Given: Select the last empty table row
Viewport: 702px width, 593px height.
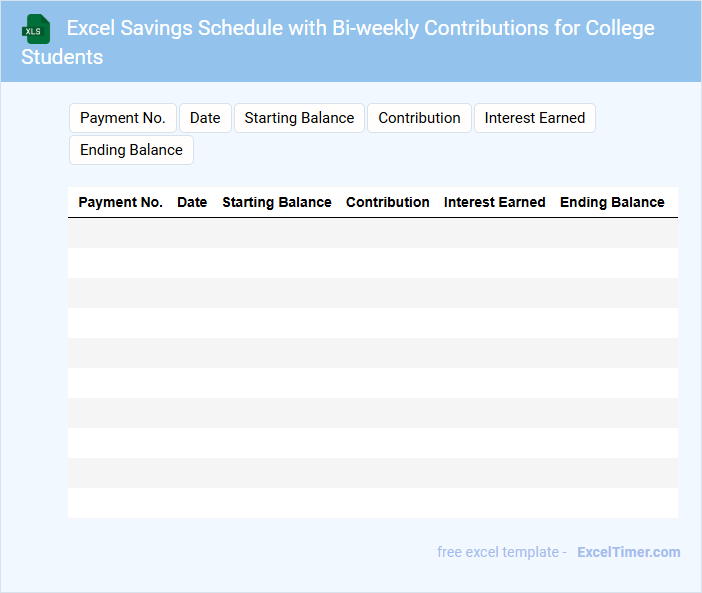Looking at the screenshot, I should point(372,503).
